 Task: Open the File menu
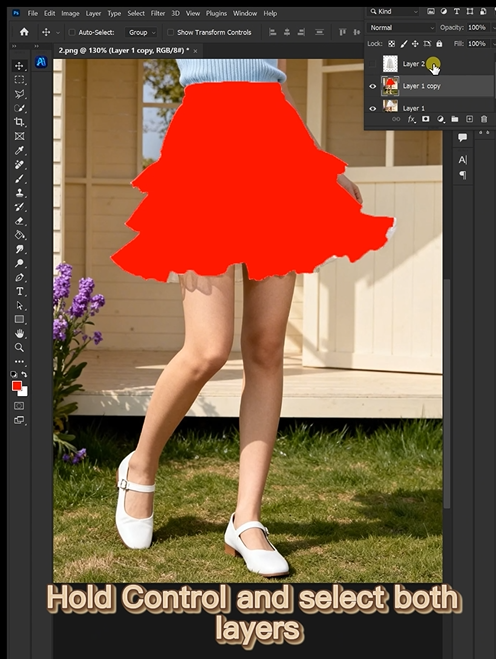click(x=32, y=13)
